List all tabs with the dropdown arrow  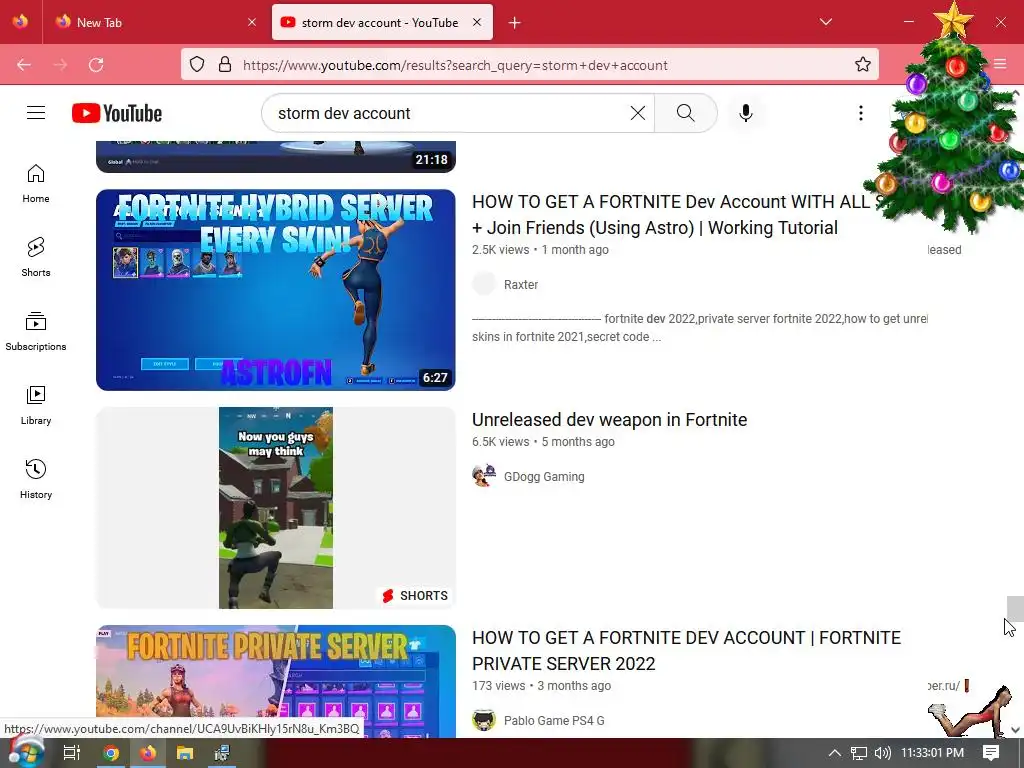point(825,22)
